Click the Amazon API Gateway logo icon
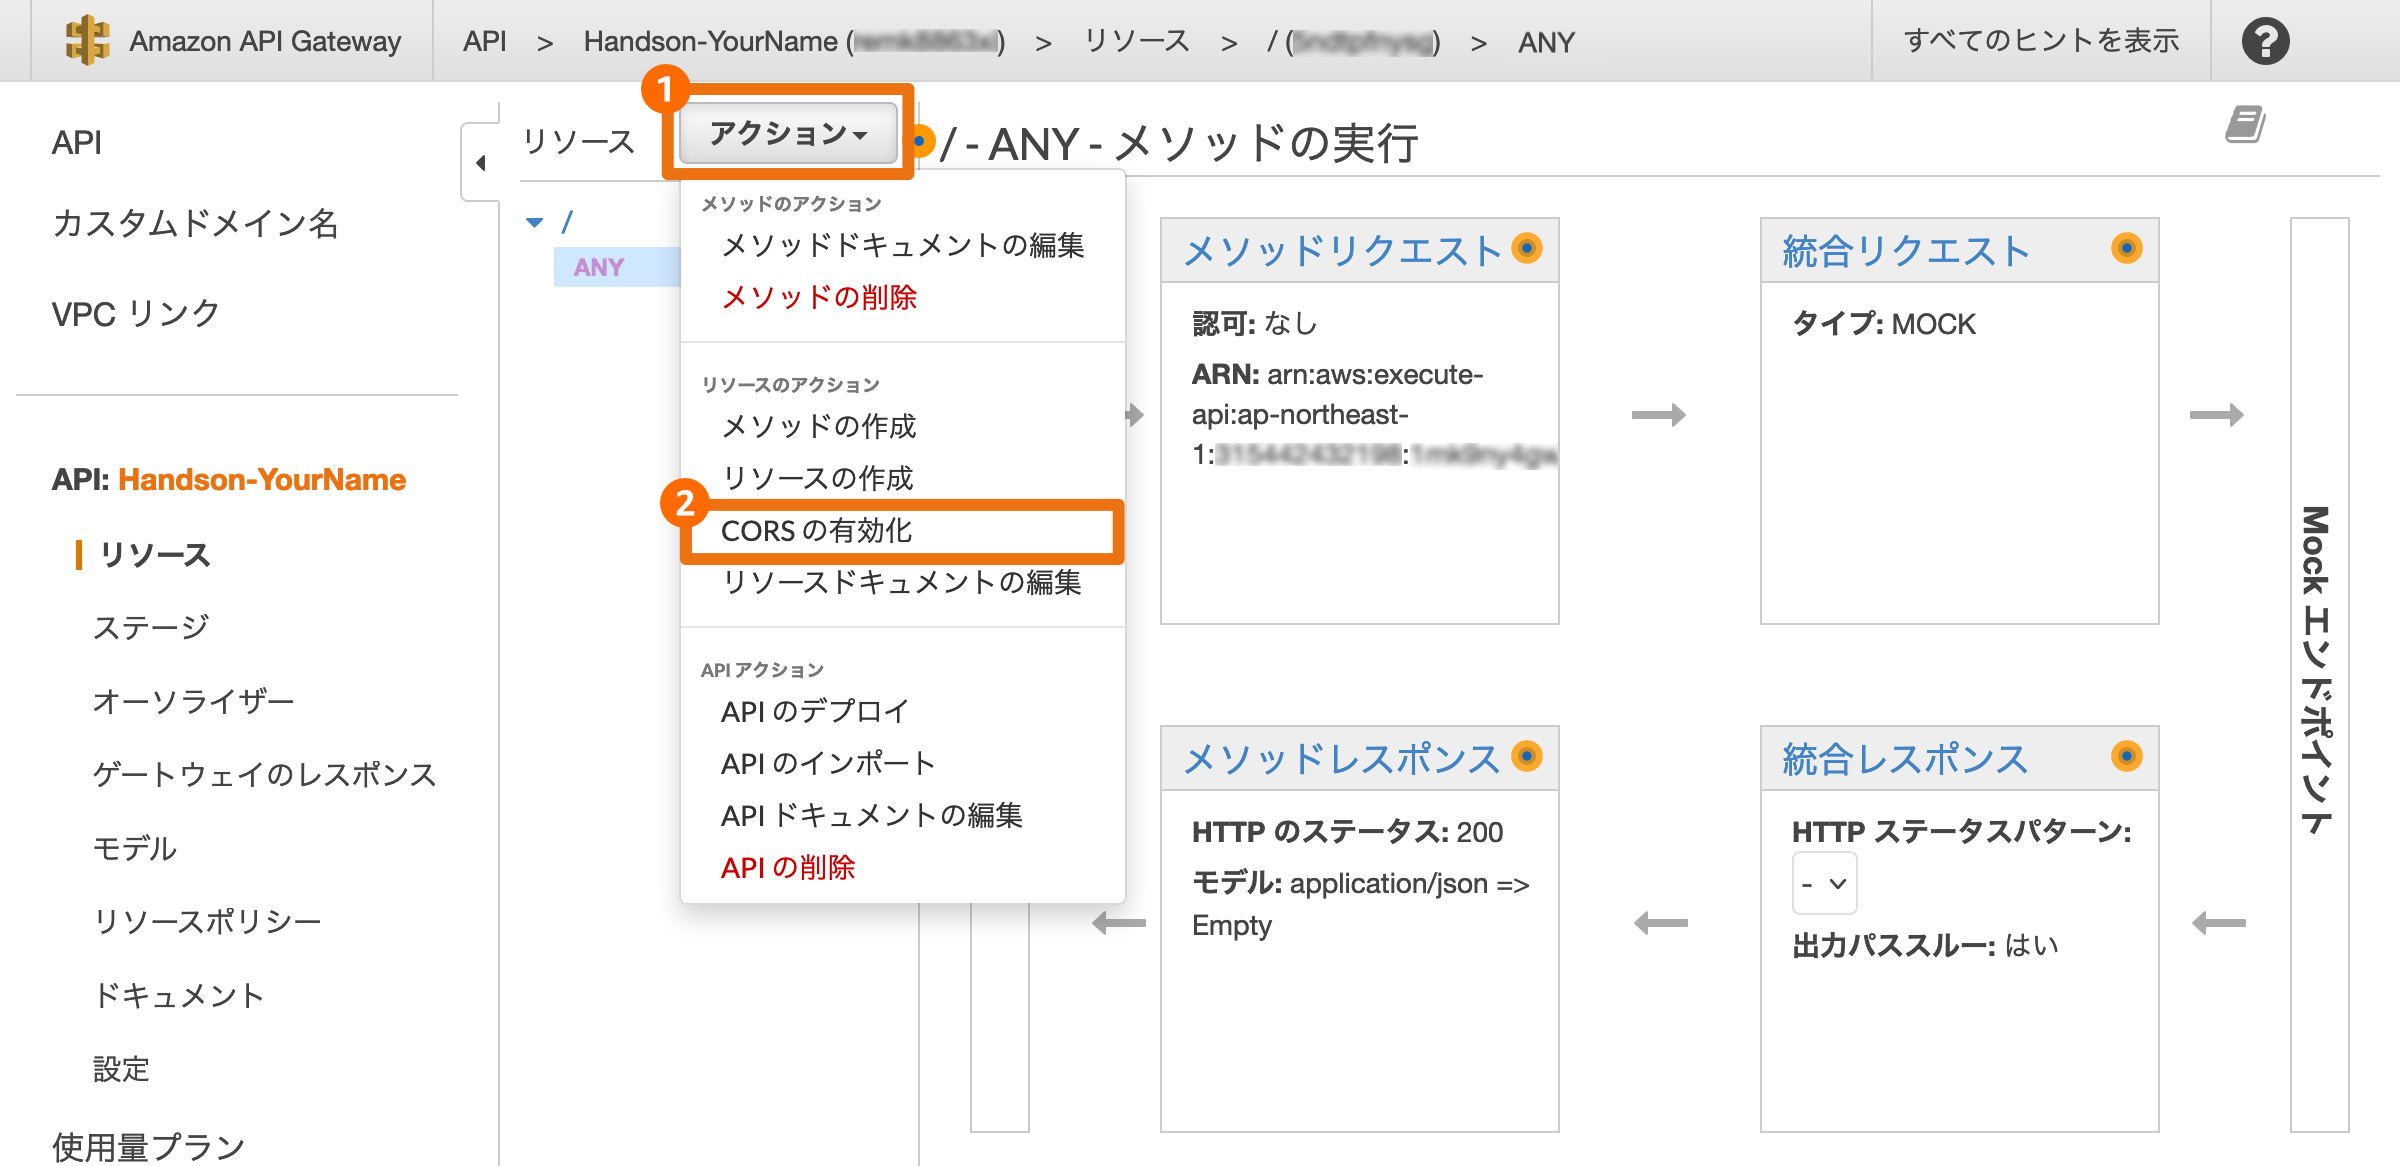This screenshot has height=1166, width=2400. pos(87,40)
